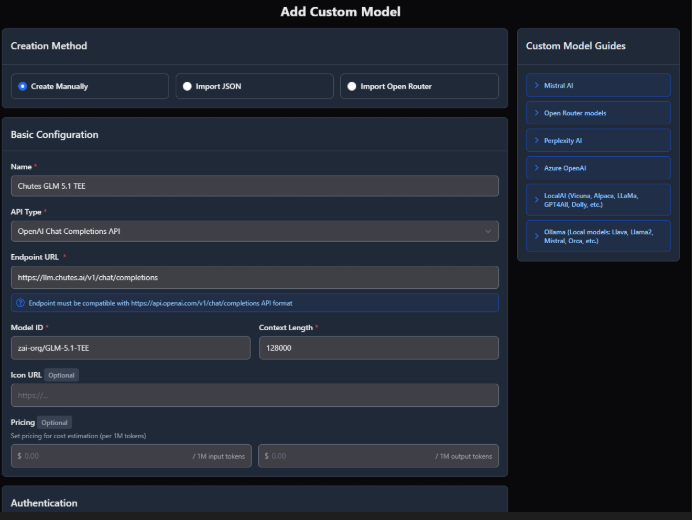Screen dimensions: 692x520
Task: Click the chevron icon next to Mistral AI
Action: (x=537, y=85)
